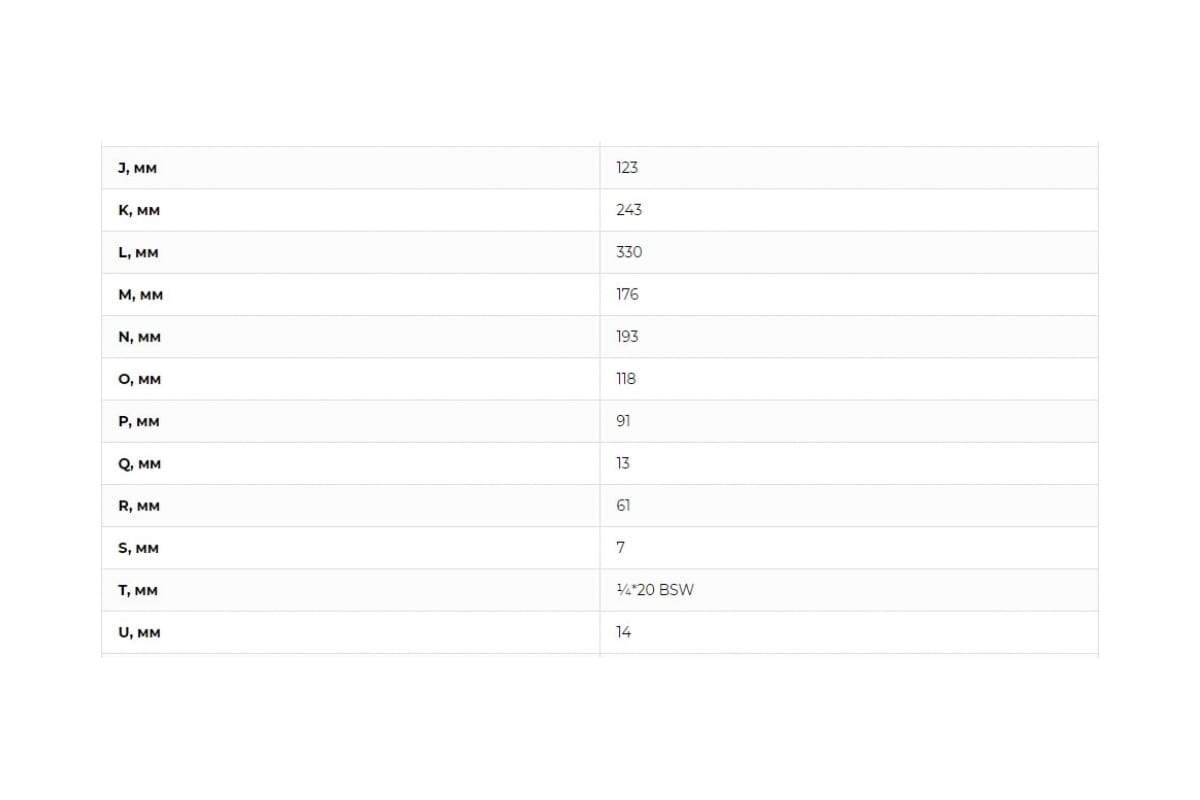1200x800 pixels.
Task: Click the "L, мм" row label
Action: click(138, 253)
